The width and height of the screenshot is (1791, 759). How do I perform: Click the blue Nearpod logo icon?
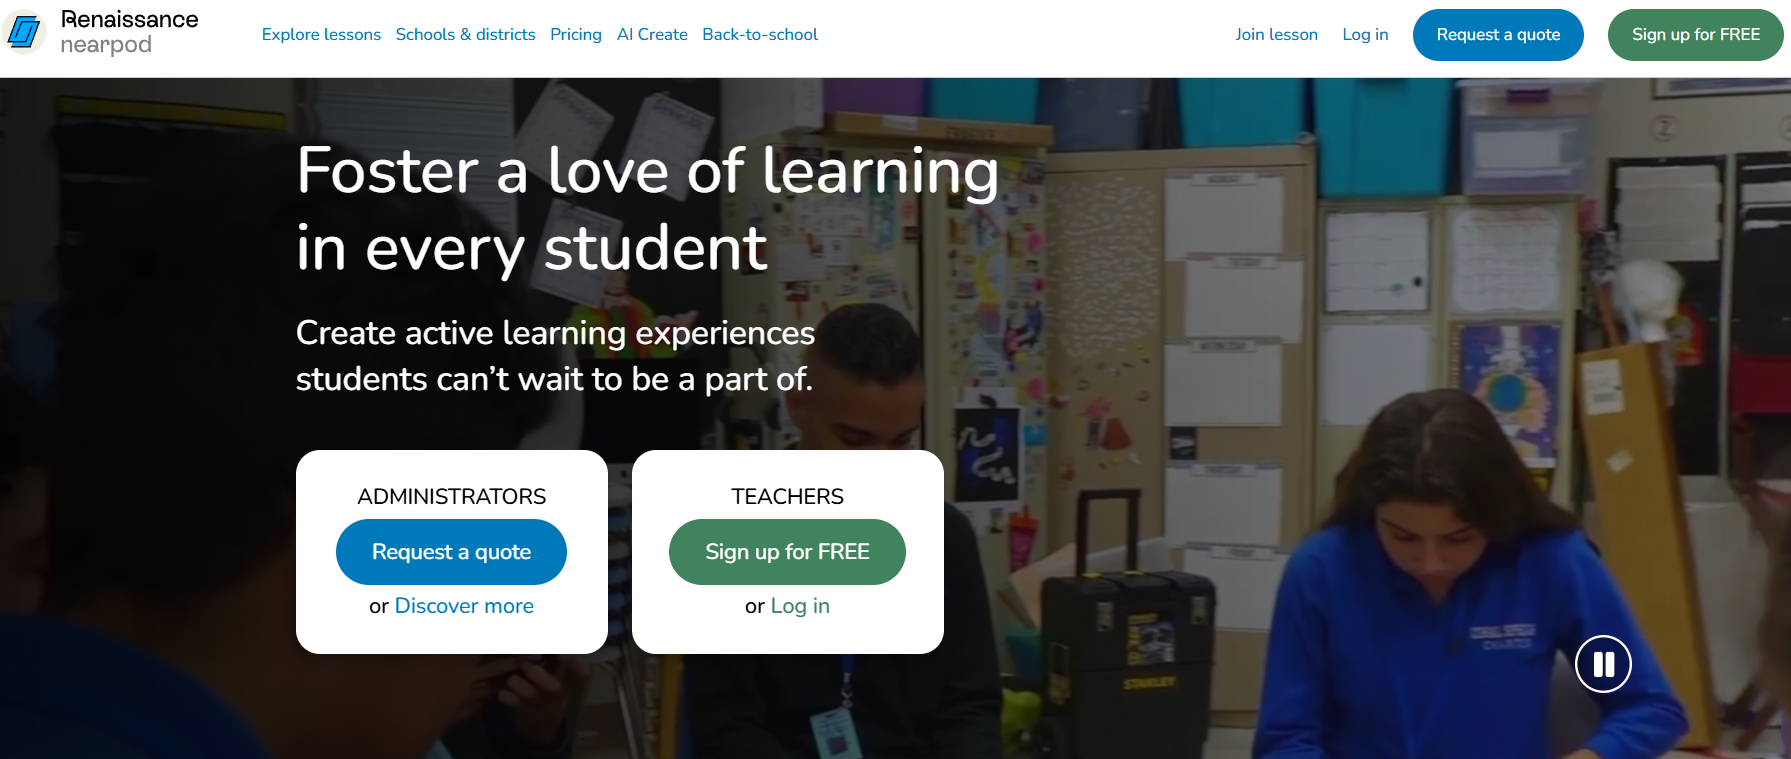click(x=23, y=32)
